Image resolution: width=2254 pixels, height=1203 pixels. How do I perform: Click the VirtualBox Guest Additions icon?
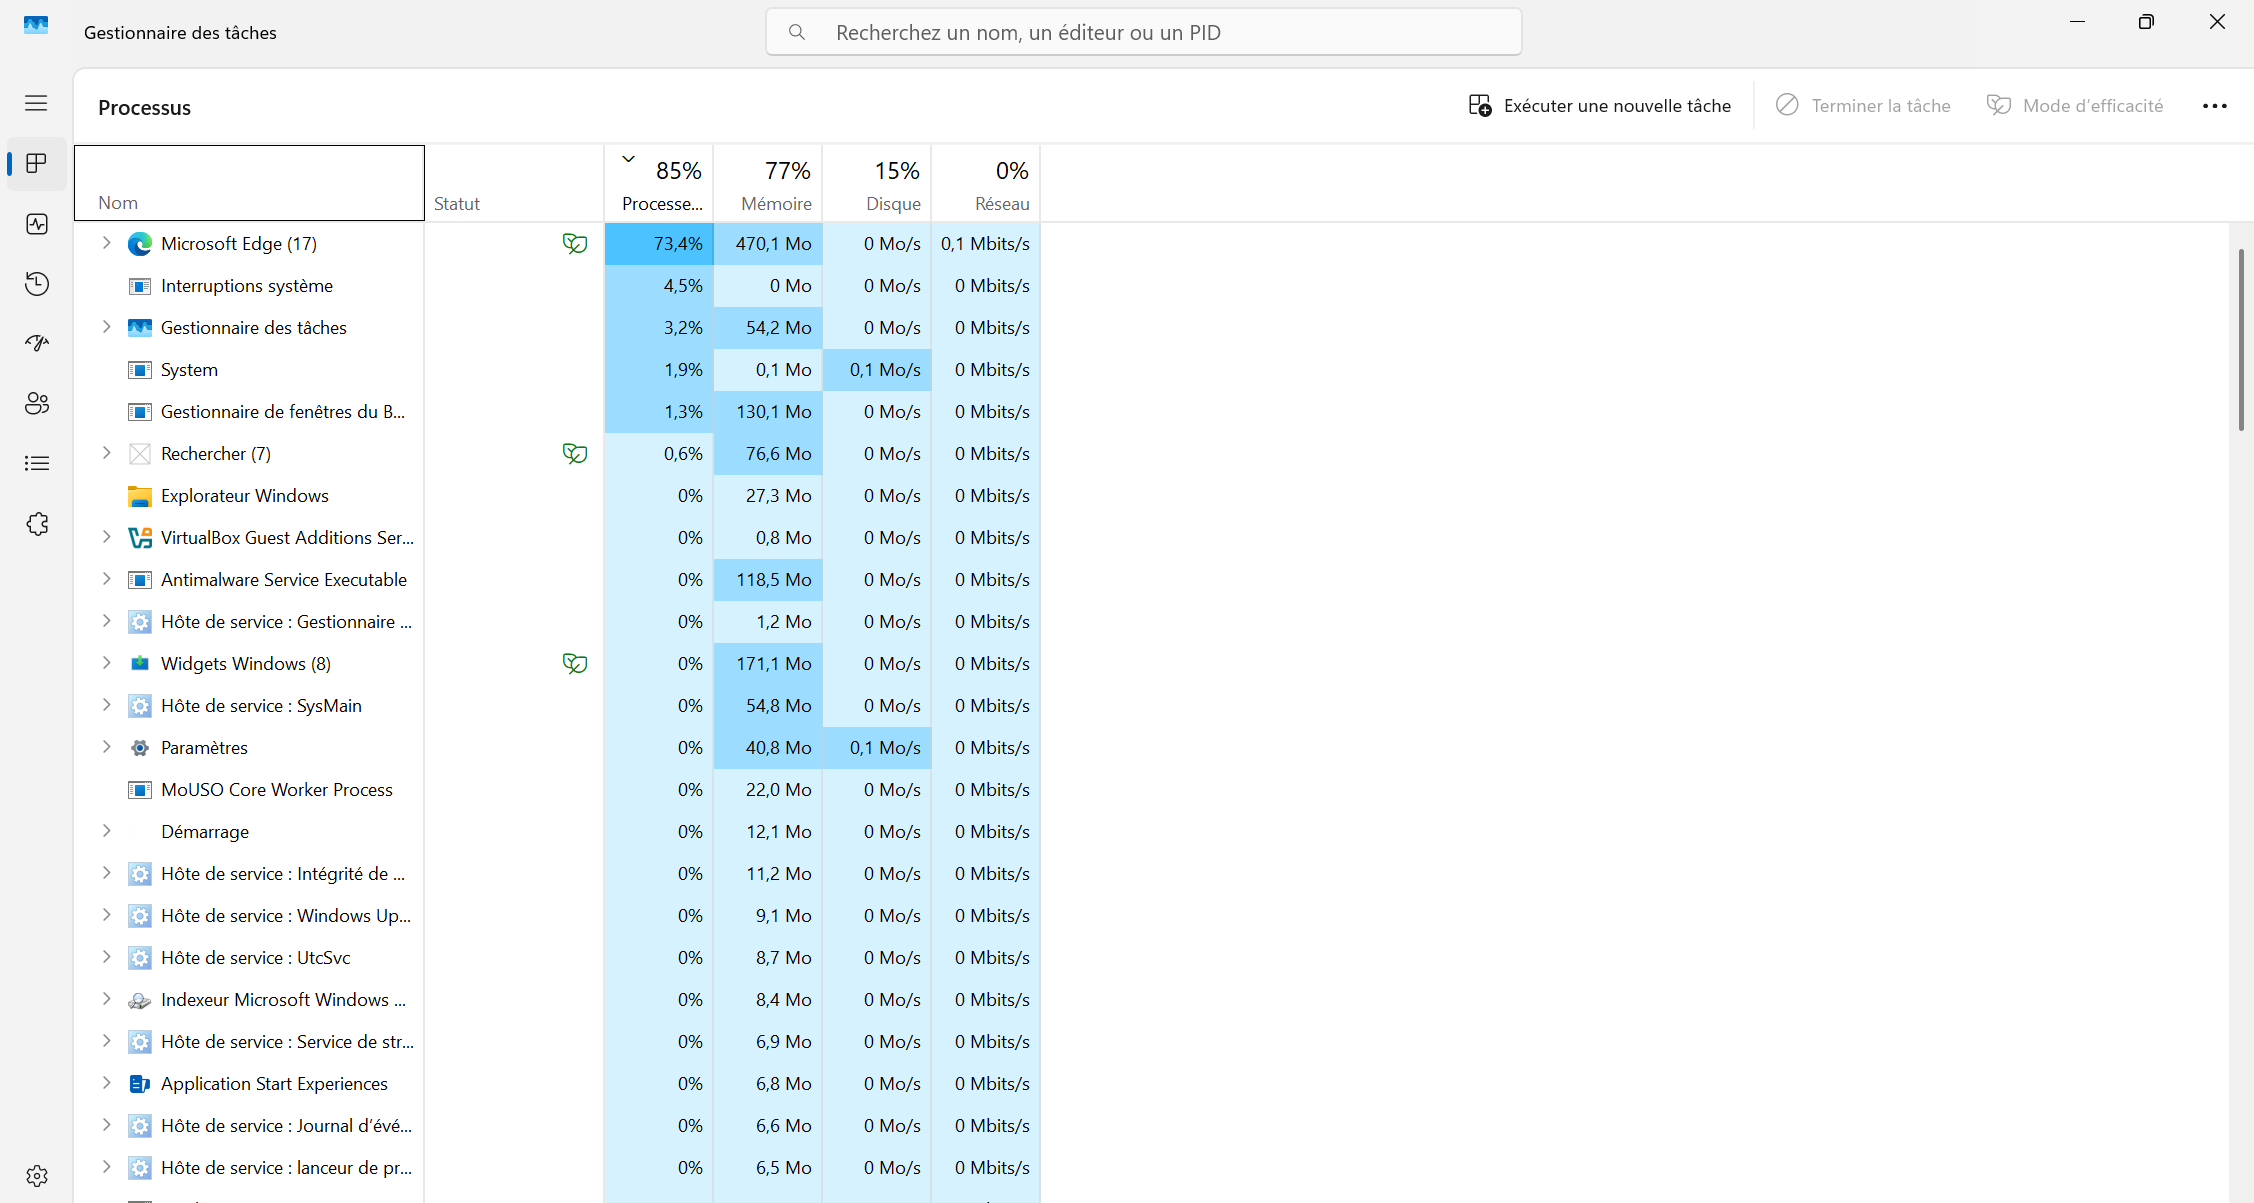[x=140, y=538]
